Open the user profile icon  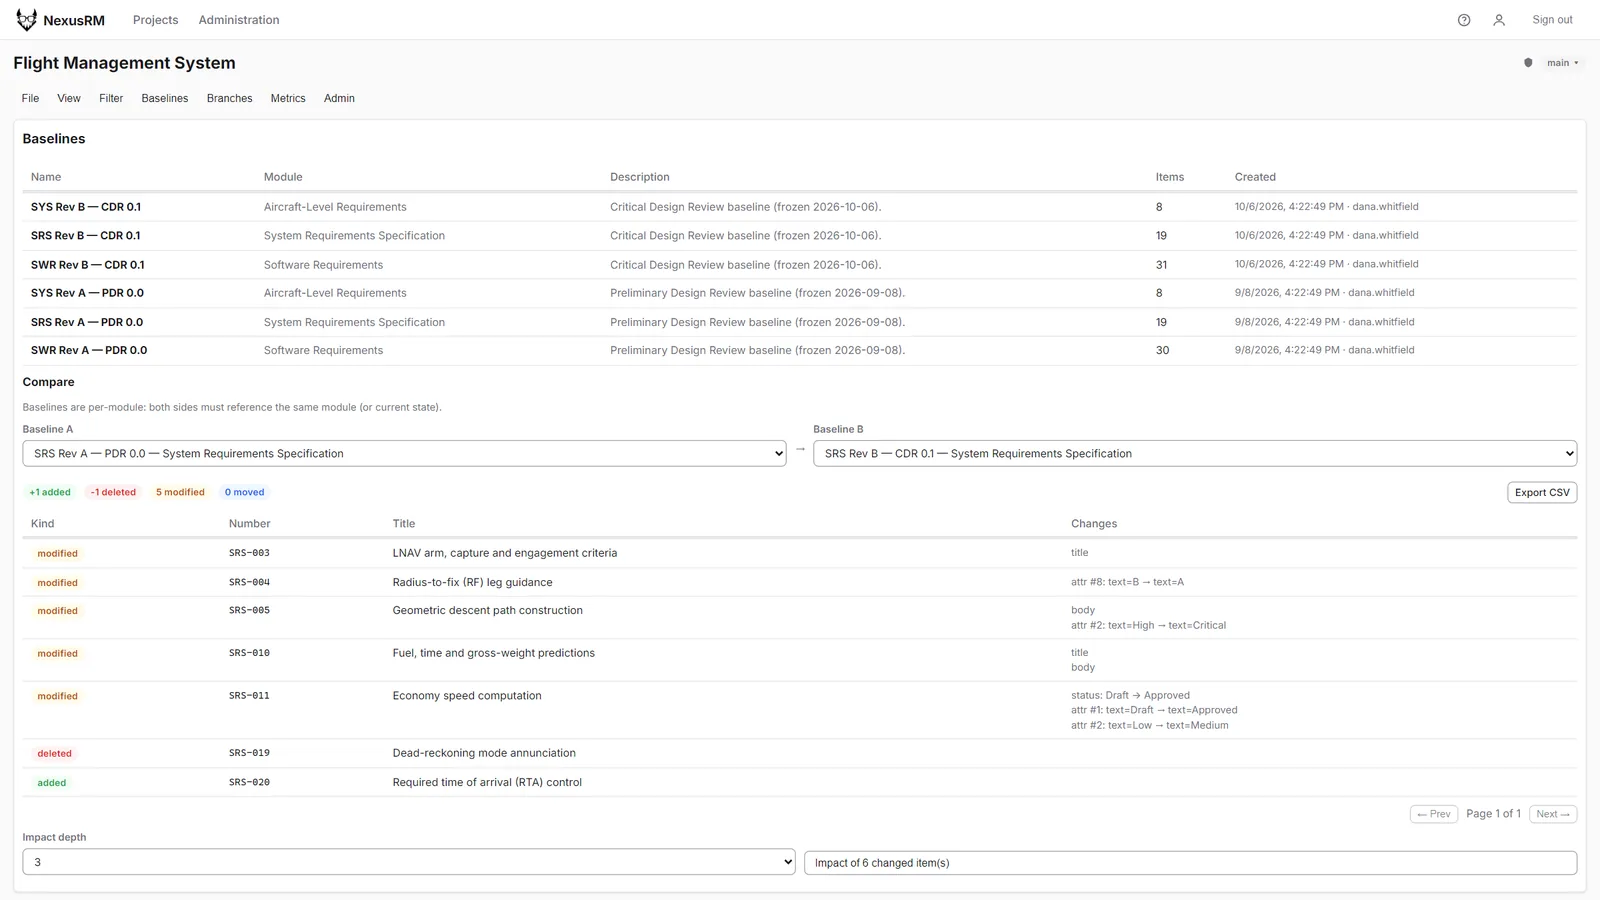click(1499, 20)
